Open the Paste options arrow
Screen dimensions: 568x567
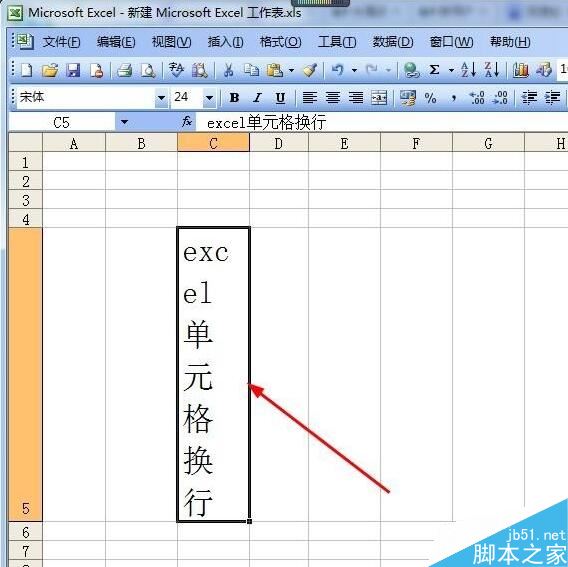tap(292, 70)
